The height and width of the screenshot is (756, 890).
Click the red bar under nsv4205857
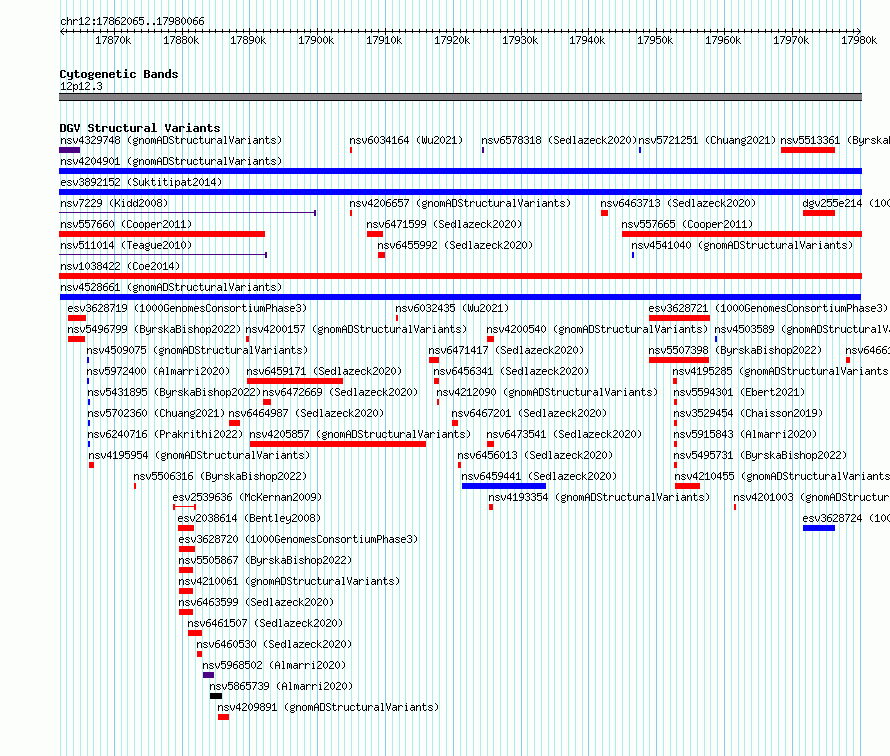(x=338, y=444)
